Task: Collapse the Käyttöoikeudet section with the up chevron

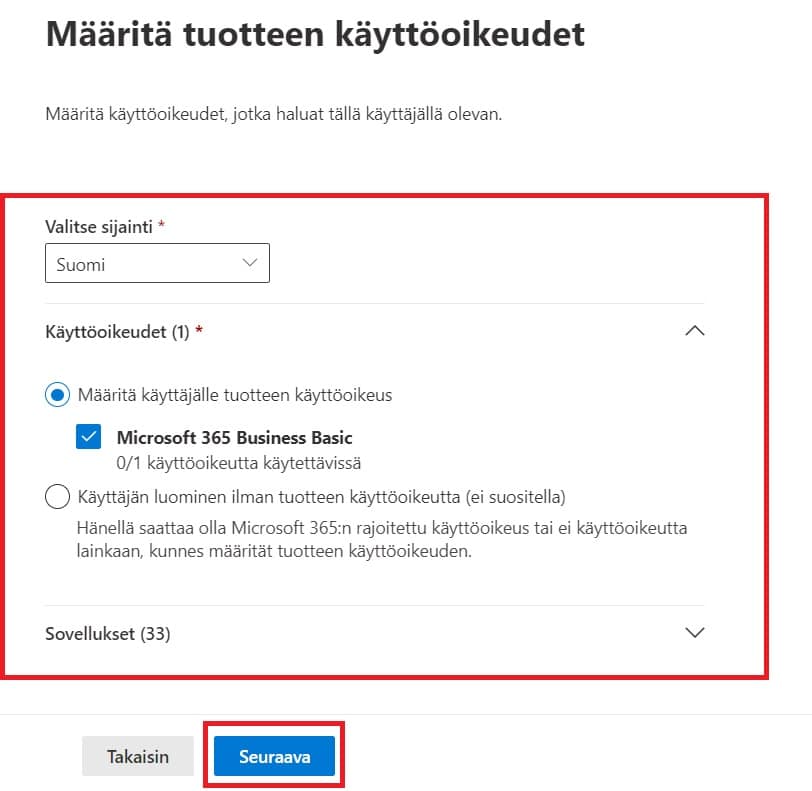Action: coord(694,331)
